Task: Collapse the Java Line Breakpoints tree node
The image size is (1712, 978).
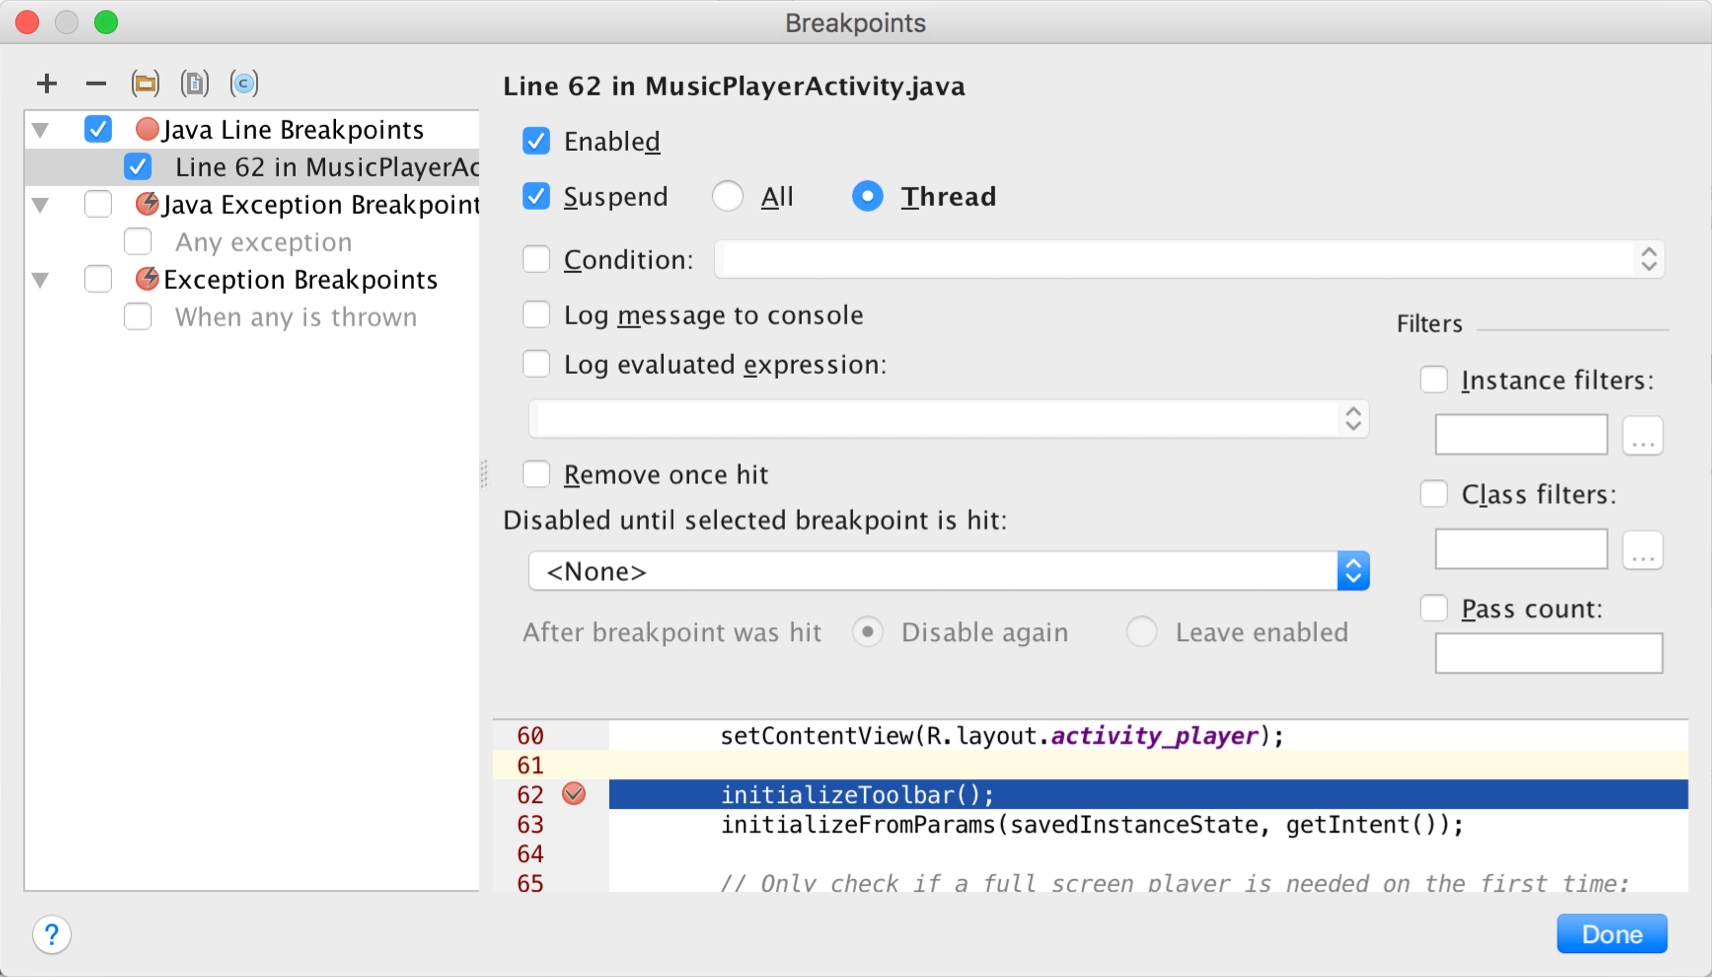Action: [41, 130]
